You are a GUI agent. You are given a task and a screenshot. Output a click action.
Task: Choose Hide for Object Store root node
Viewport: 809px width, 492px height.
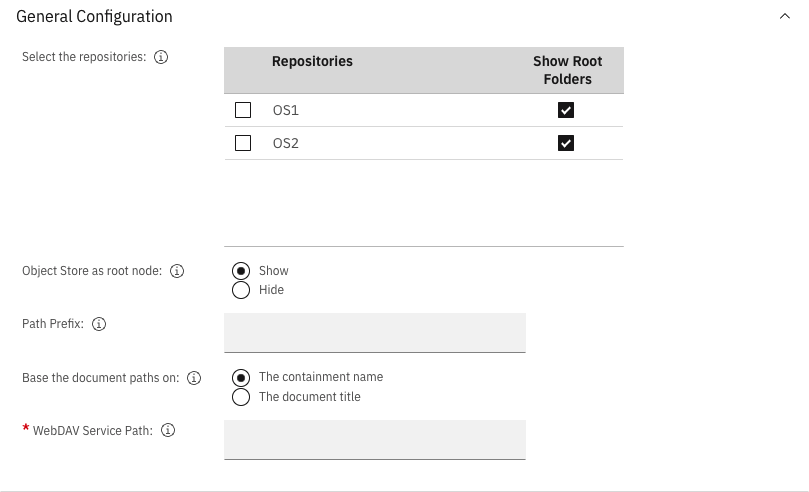(241, 290)
